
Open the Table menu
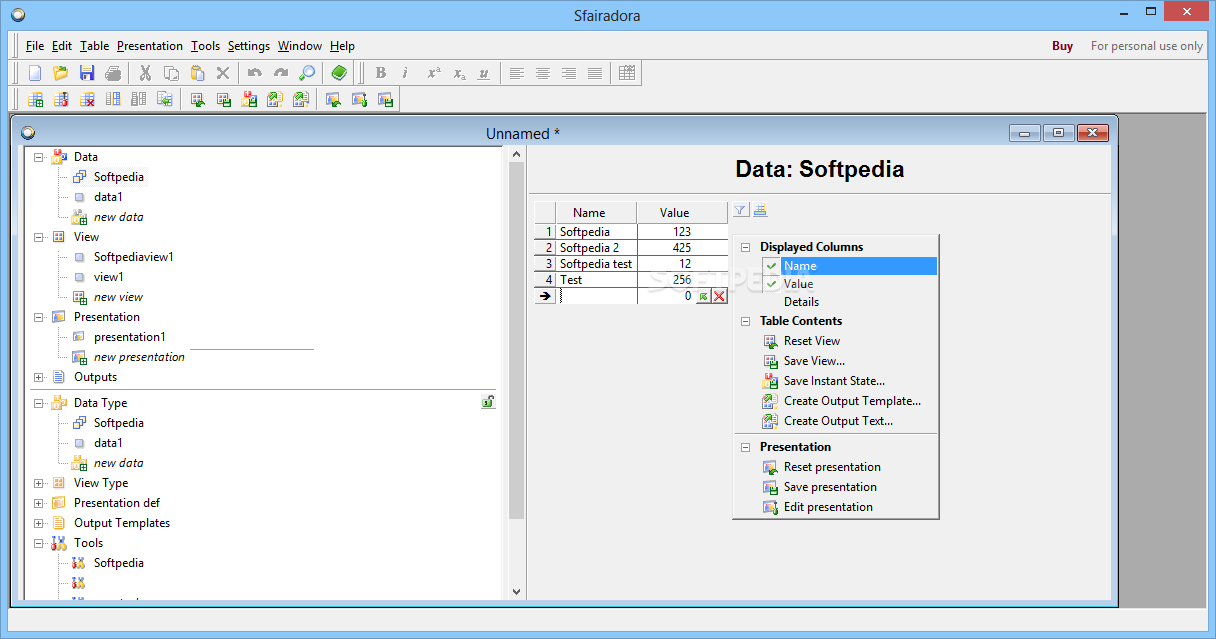[x=95, y=46]
